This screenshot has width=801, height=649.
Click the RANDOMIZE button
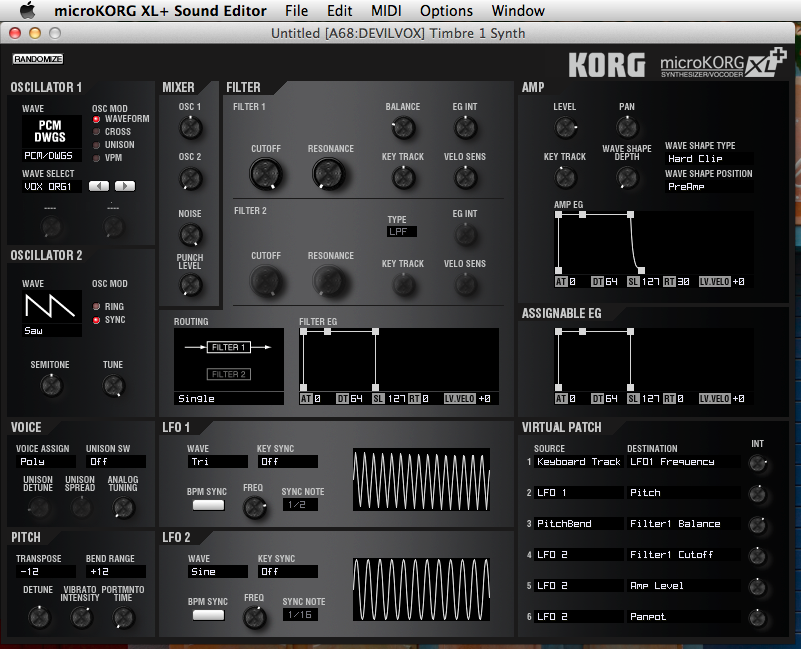coord(38,59)
